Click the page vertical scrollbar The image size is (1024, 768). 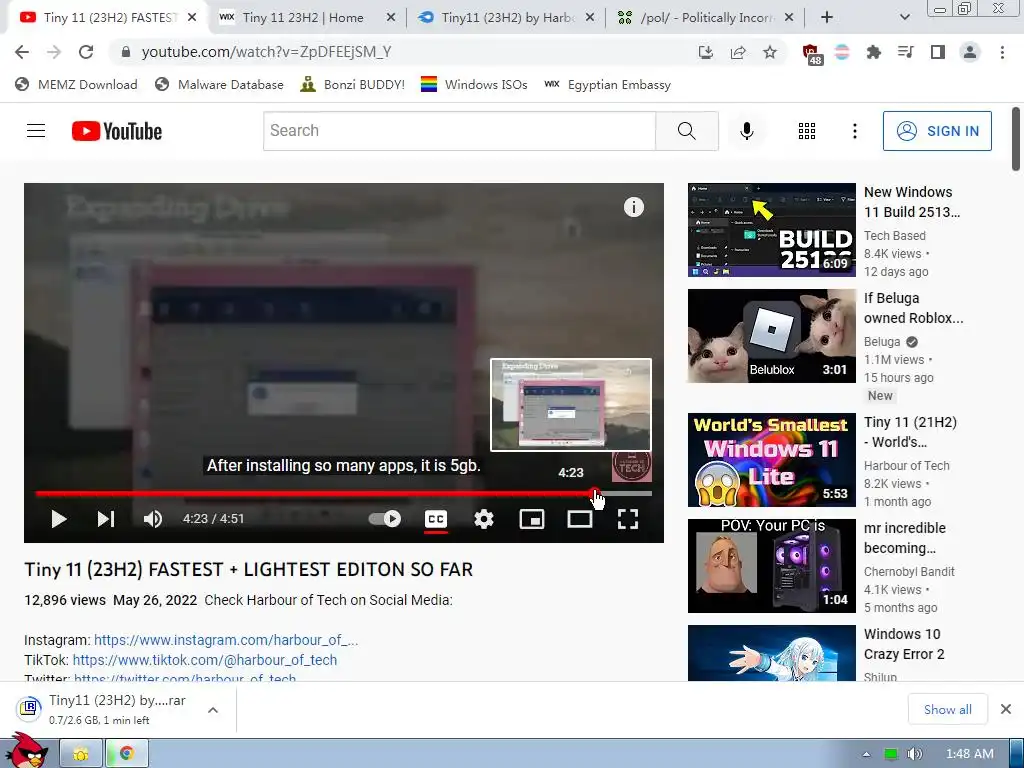[x=1016, y=139]
